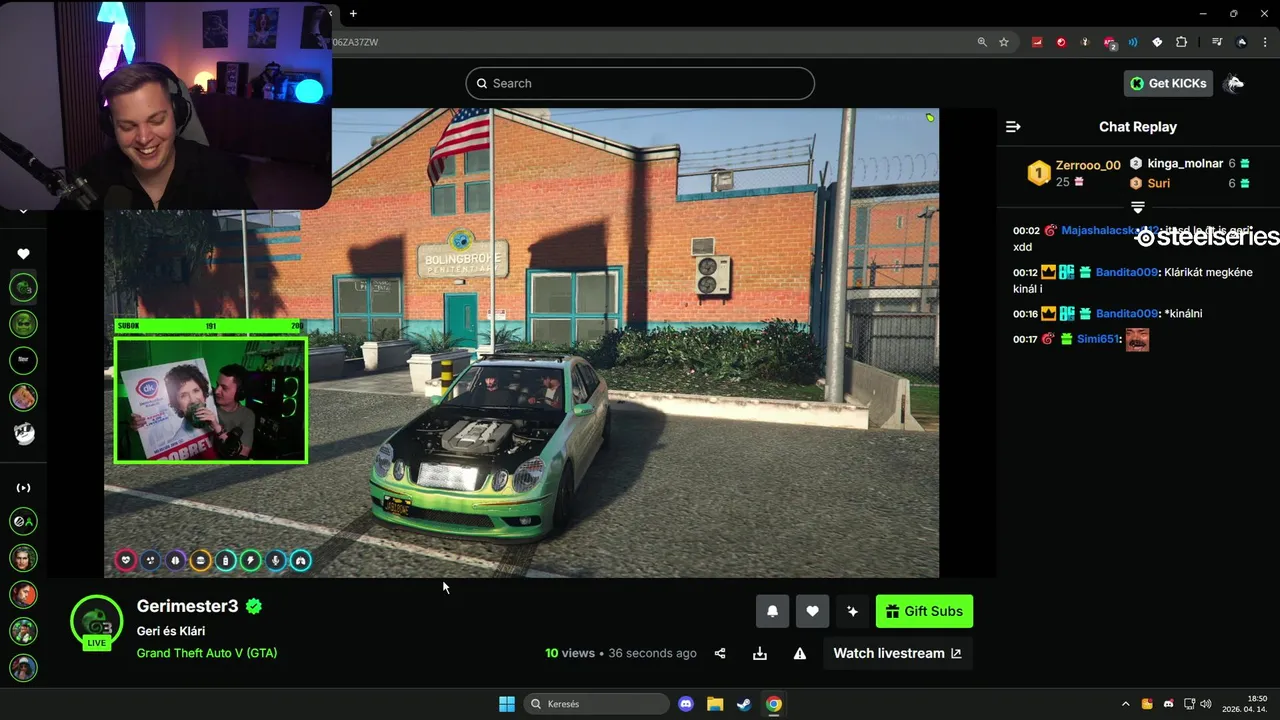The width and height of the screenshot is (1280, 720).
Task: Share the clip with share icon
Action: [720, 653]
